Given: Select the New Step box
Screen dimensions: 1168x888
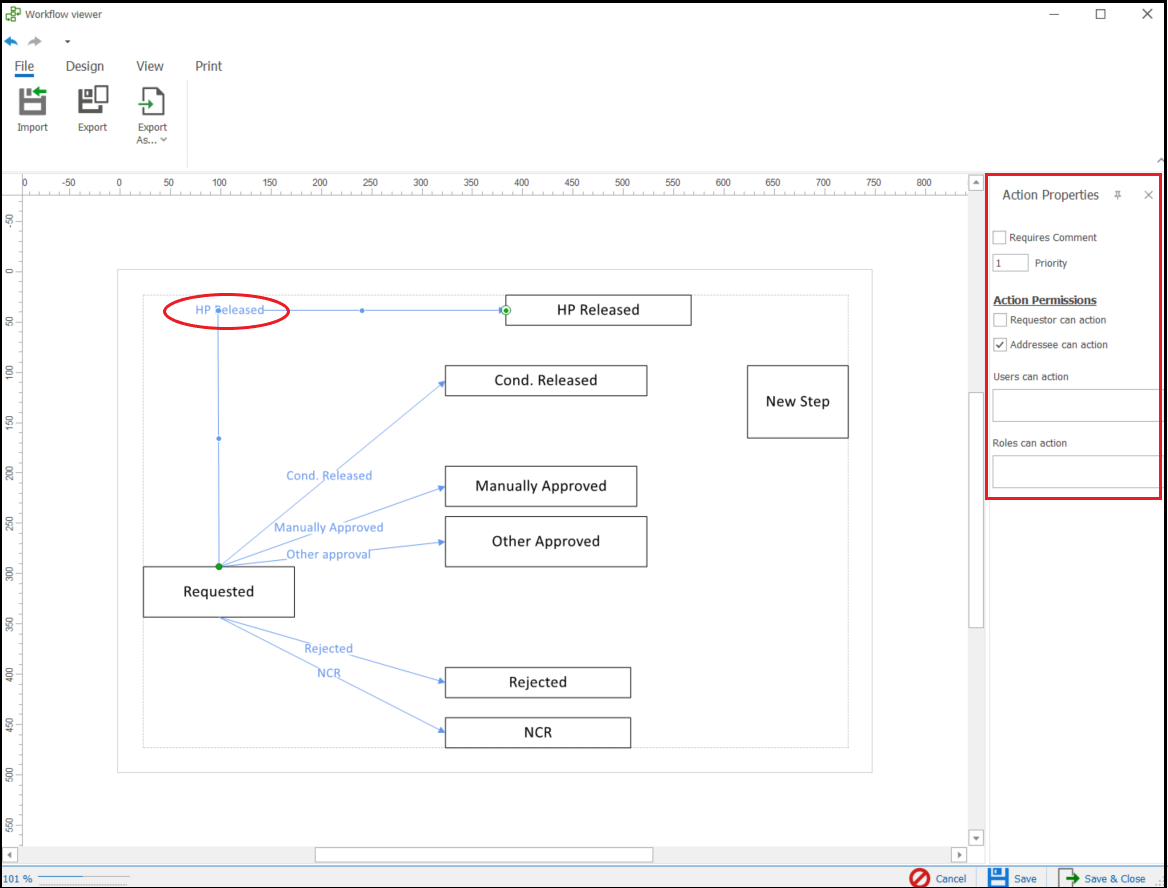Looking at the screenshot, I should 798,402.
